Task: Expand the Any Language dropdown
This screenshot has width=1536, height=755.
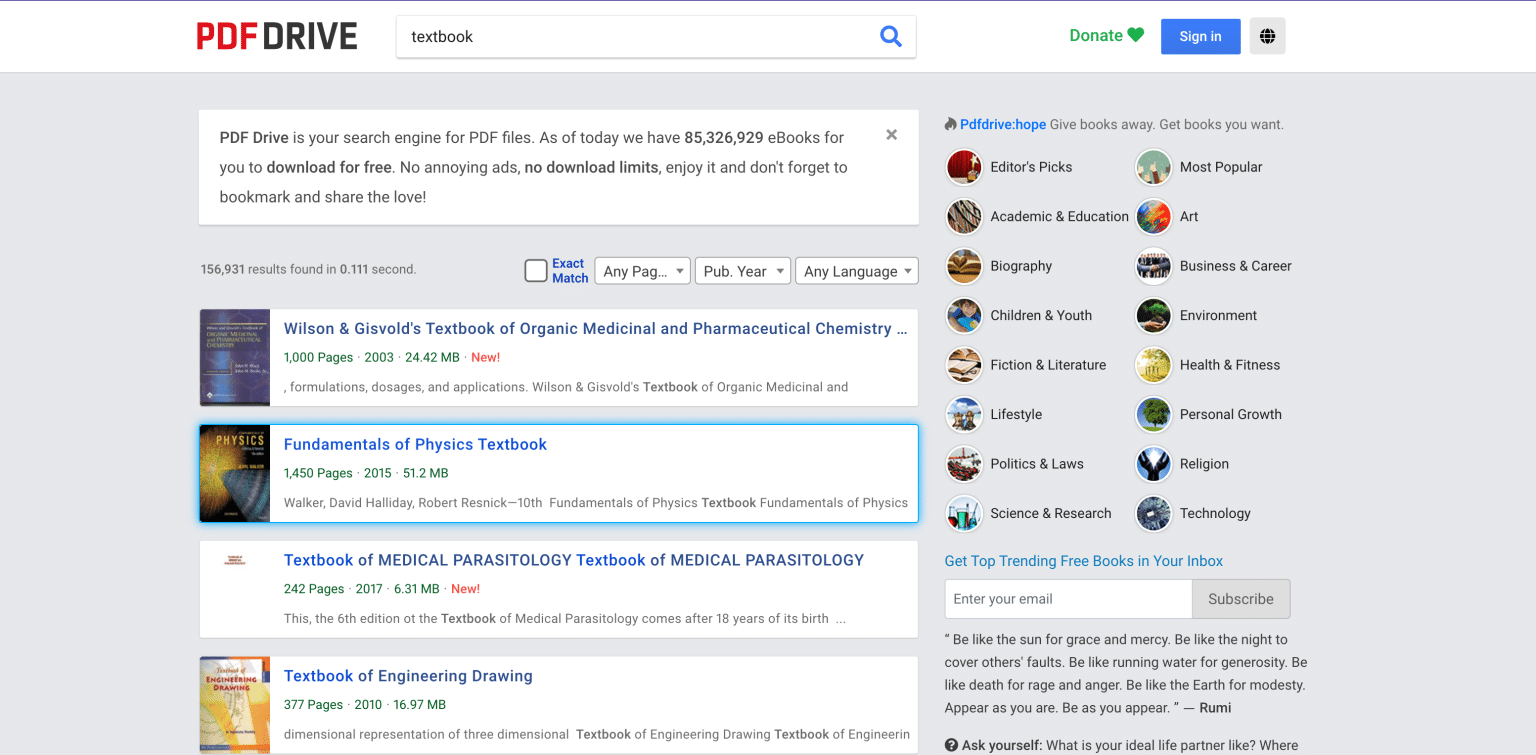Action: pyautogui.click(x=856, y=271)
